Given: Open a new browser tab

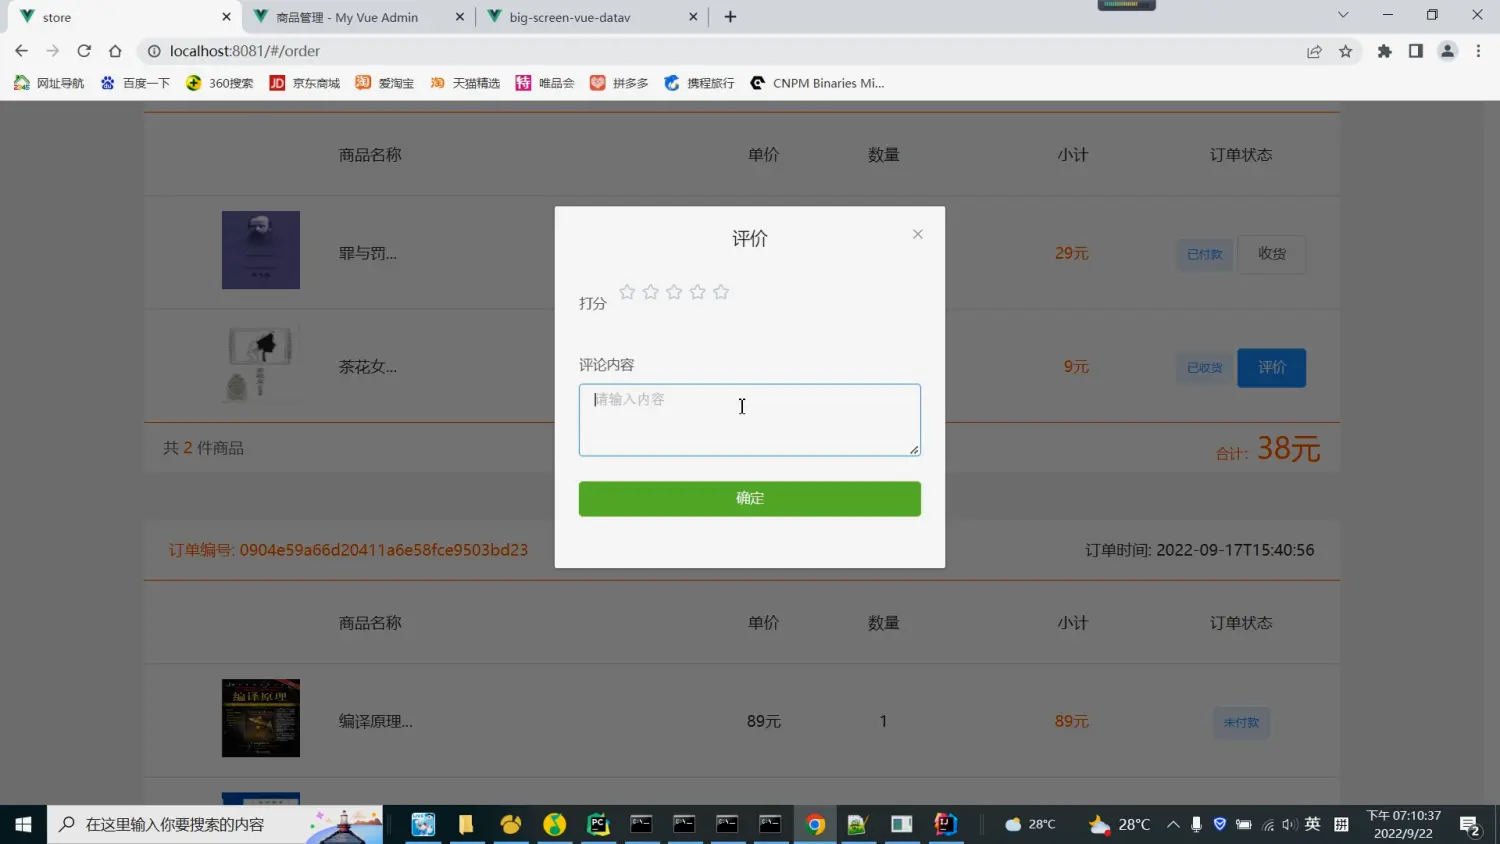Looking at the screenshot, I should click(730, 17).
